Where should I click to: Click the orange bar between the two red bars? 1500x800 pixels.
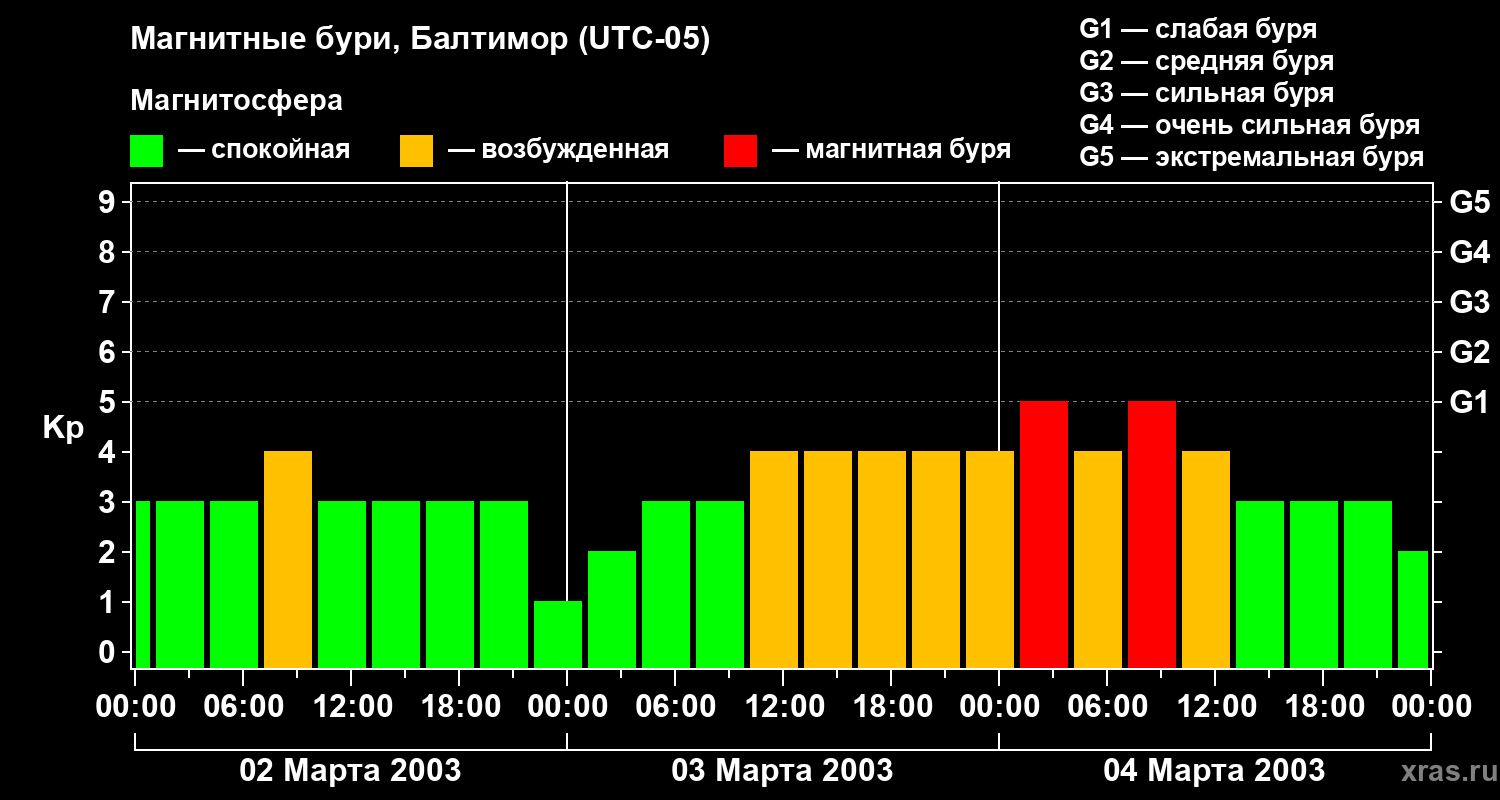1098,559
